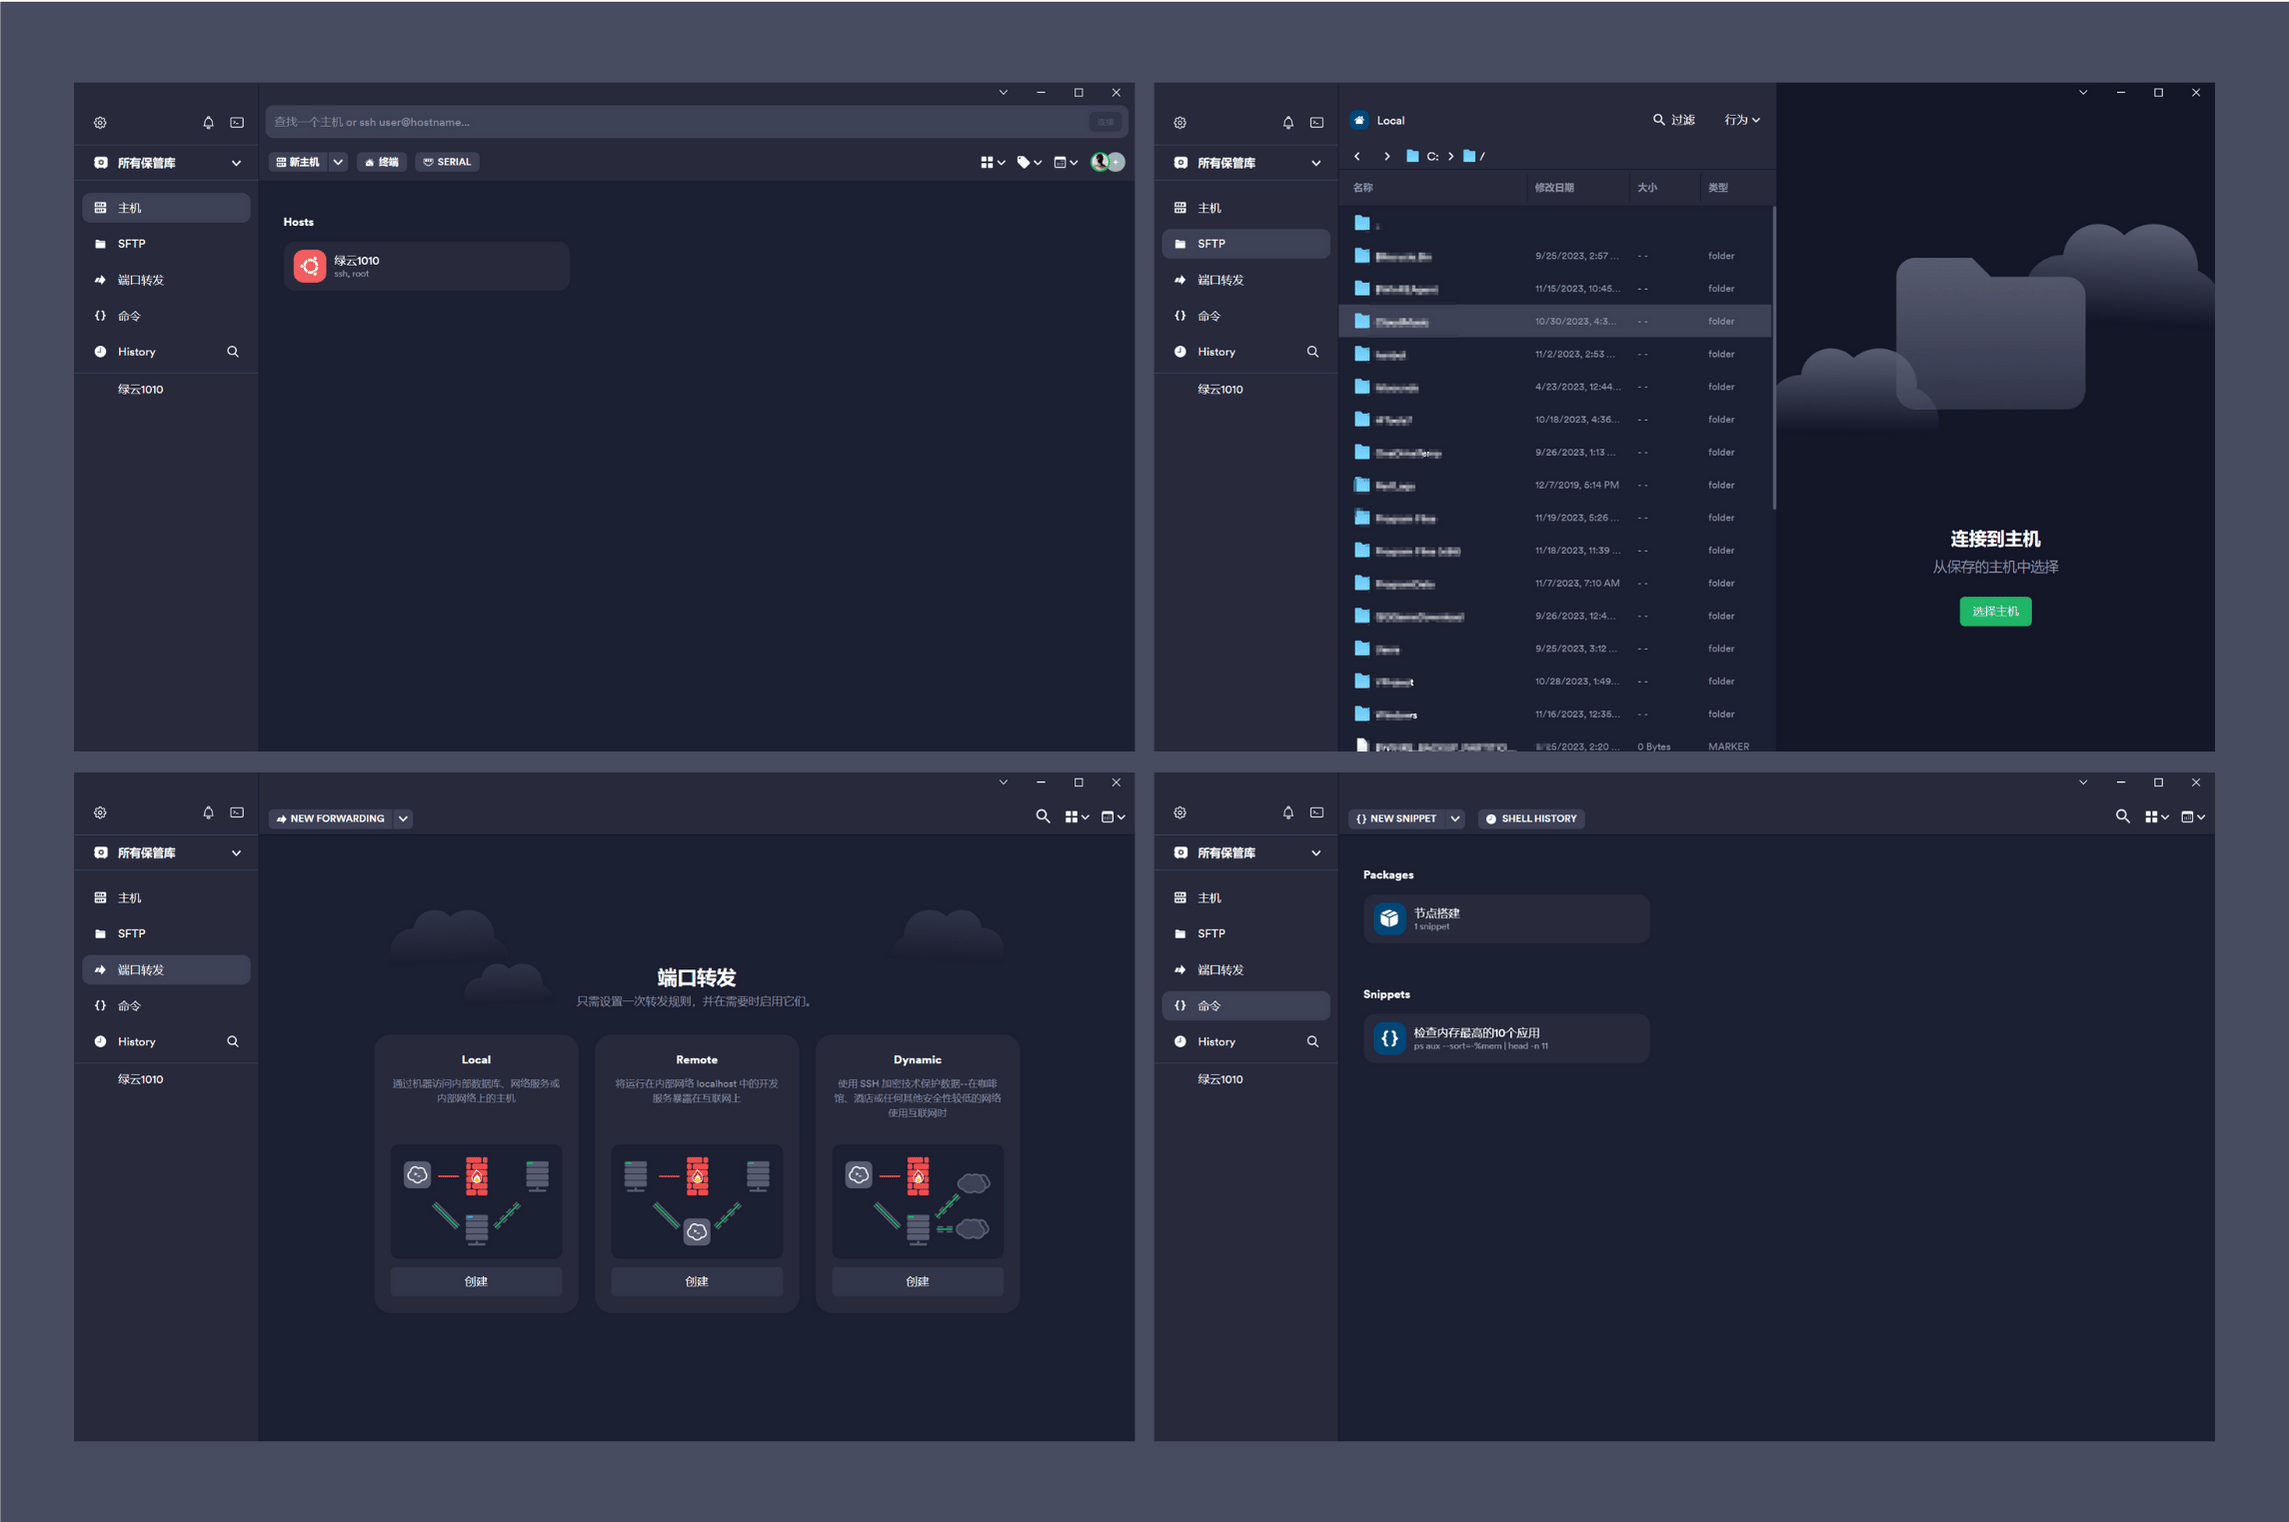2289x1522 pixels.
Task: Sort files by the 修改日期 column header
Action: pos(1554,188)
